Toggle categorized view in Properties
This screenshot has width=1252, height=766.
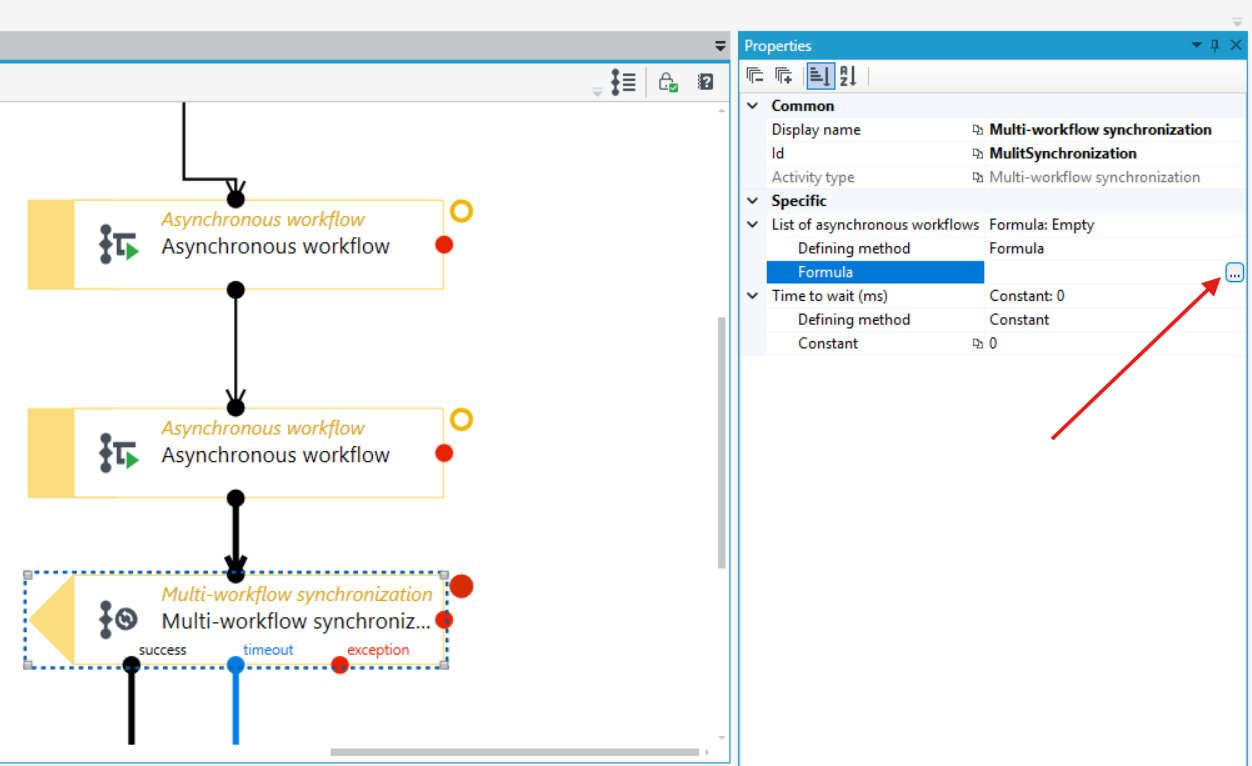[x=820, y=75]
